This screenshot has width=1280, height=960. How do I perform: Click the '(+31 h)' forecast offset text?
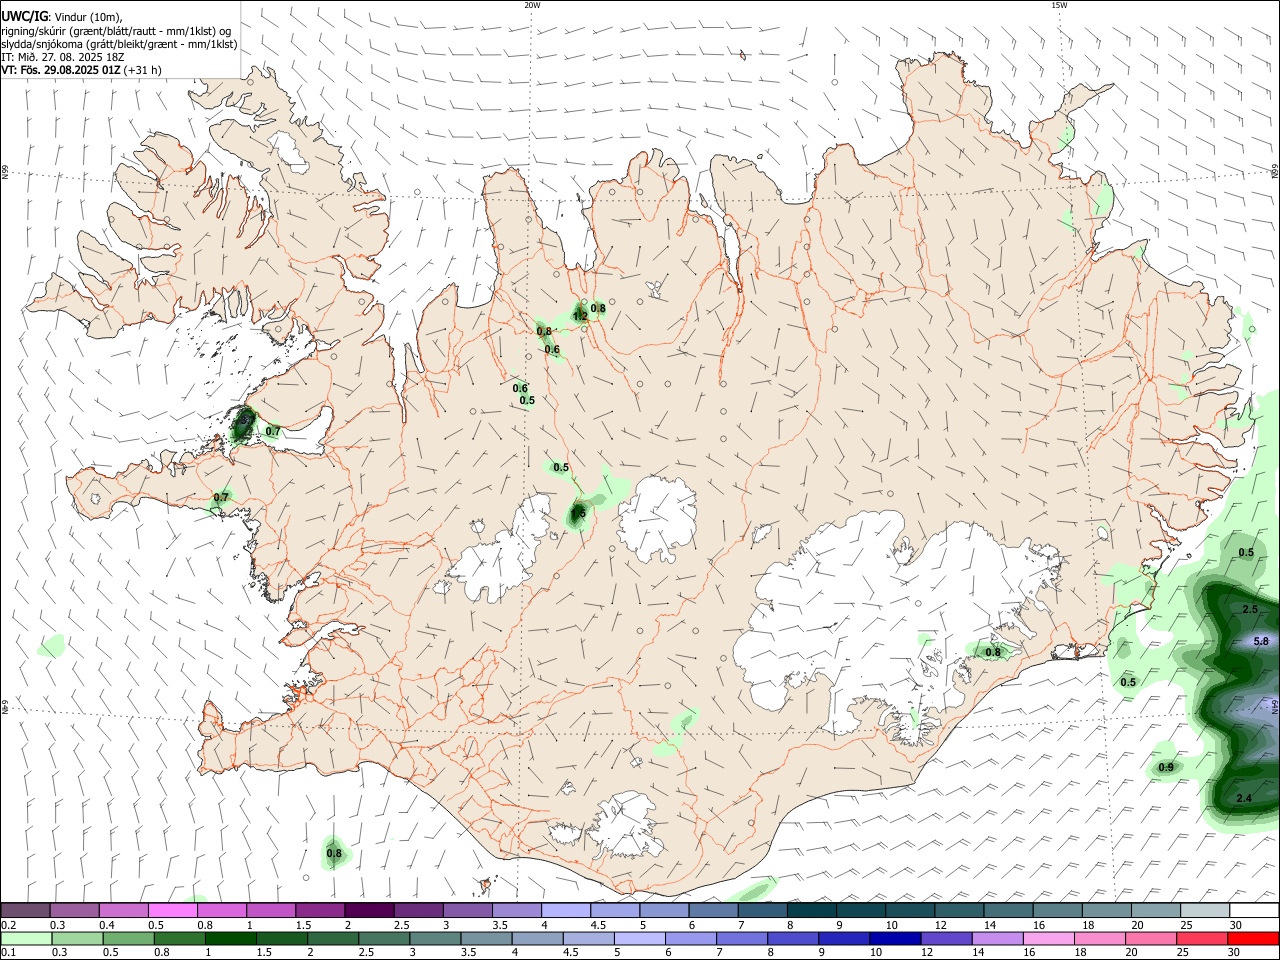click(143, 70)
